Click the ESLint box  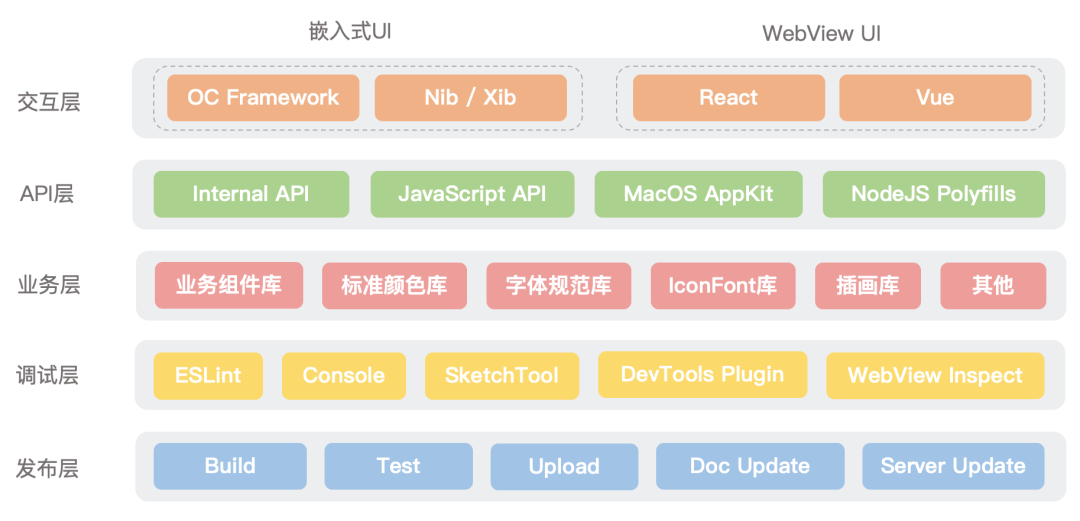pos(208,376)
